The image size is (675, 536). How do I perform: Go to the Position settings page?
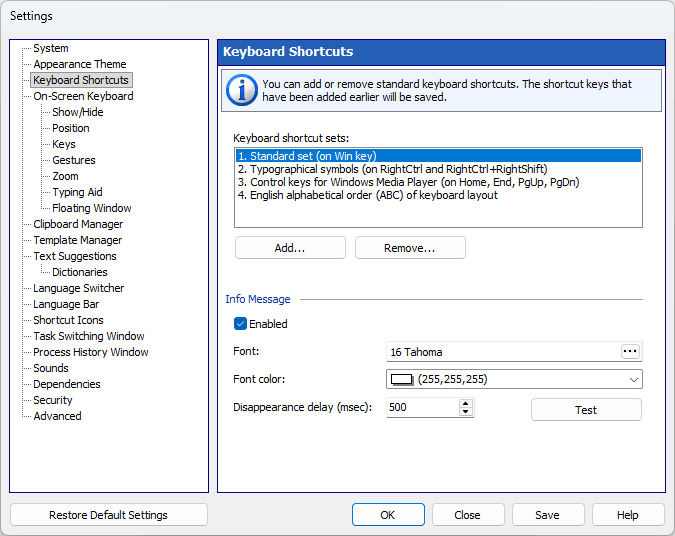[x=71, y=128]
